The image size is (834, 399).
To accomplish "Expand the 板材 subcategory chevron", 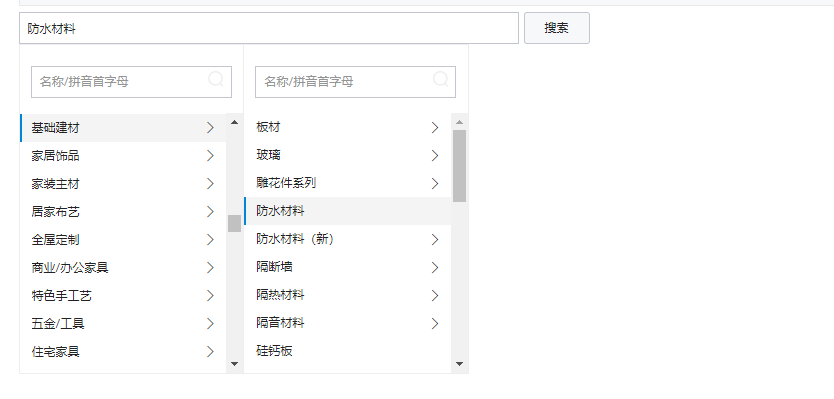I will pyautogui.click(x=435, y=128).
